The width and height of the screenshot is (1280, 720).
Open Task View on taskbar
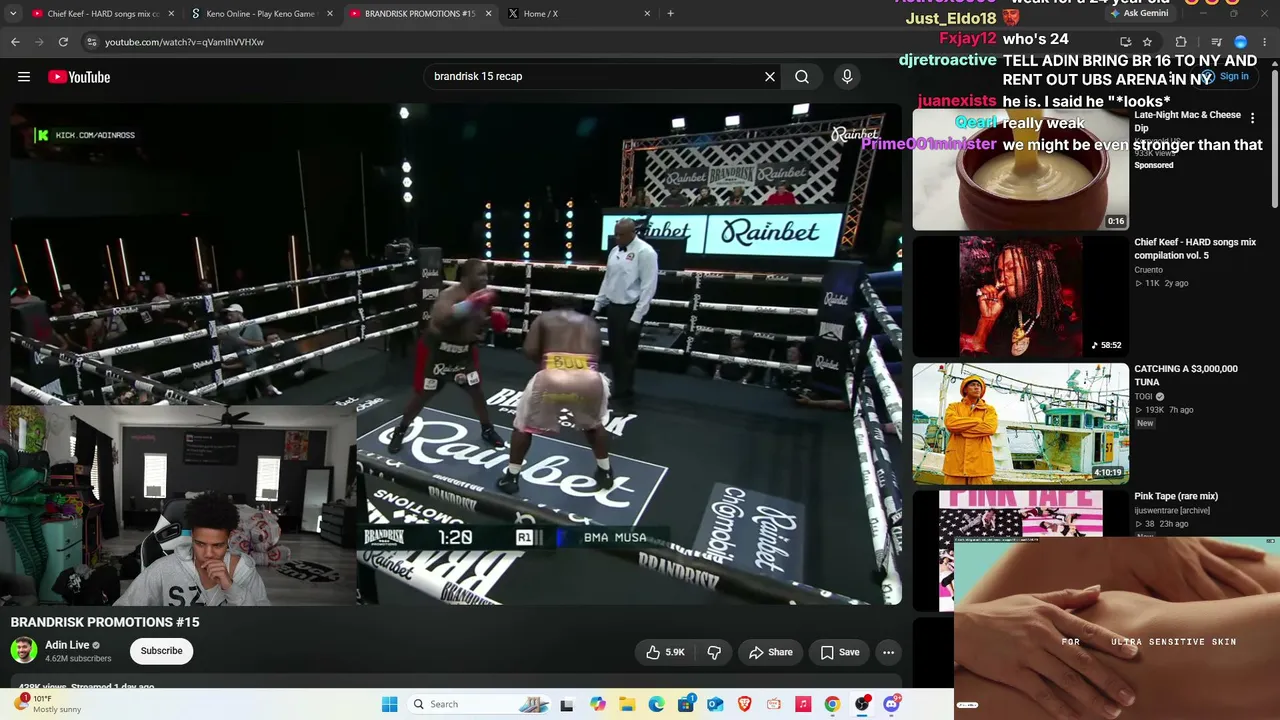point(567,704)
